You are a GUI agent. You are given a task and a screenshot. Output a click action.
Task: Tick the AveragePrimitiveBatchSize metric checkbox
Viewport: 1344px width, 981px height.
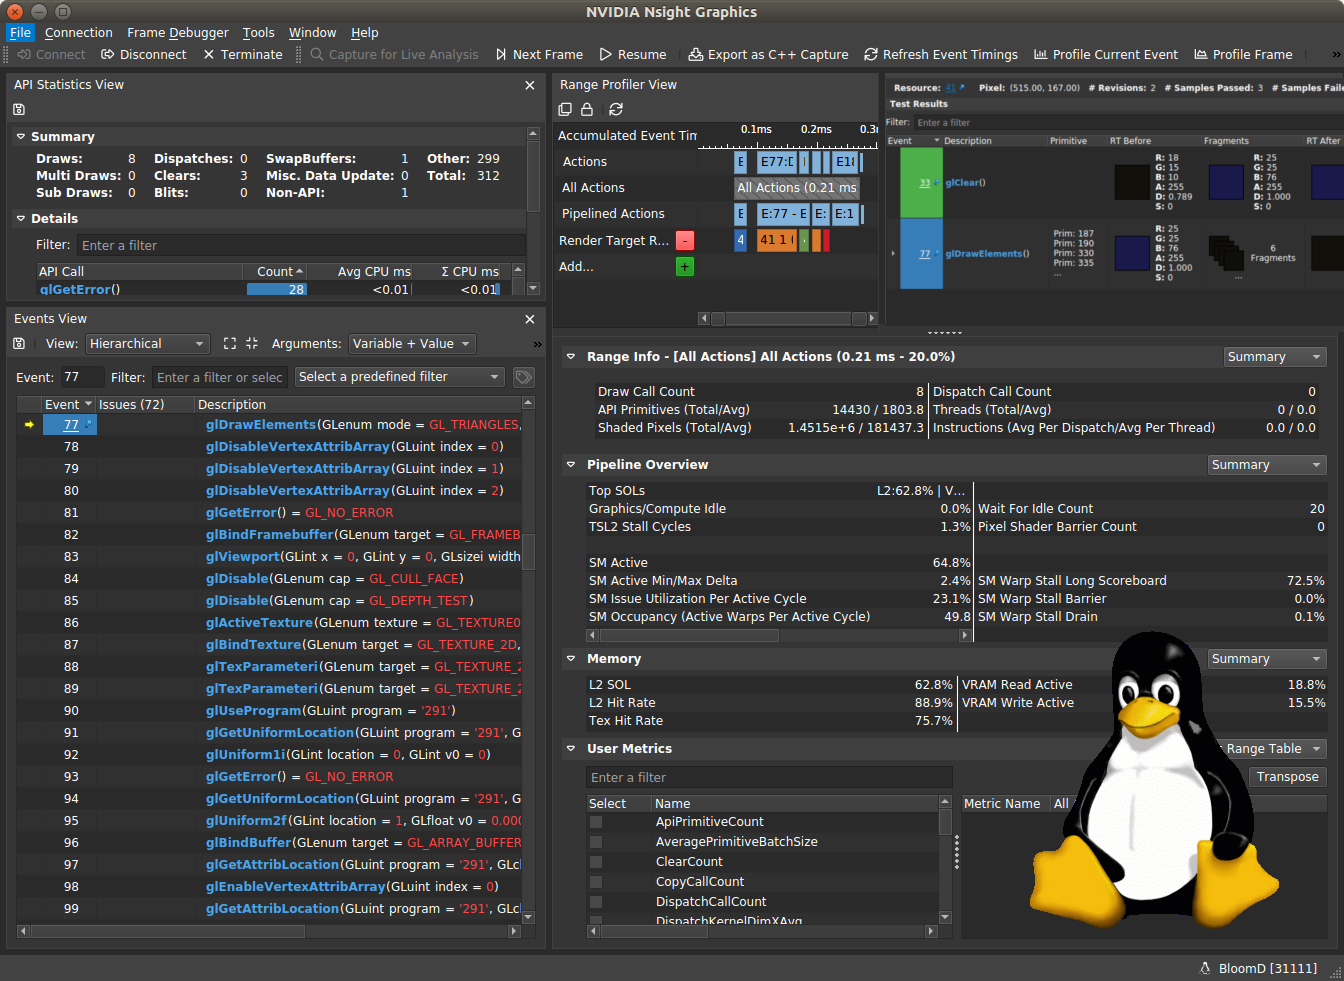596,842
